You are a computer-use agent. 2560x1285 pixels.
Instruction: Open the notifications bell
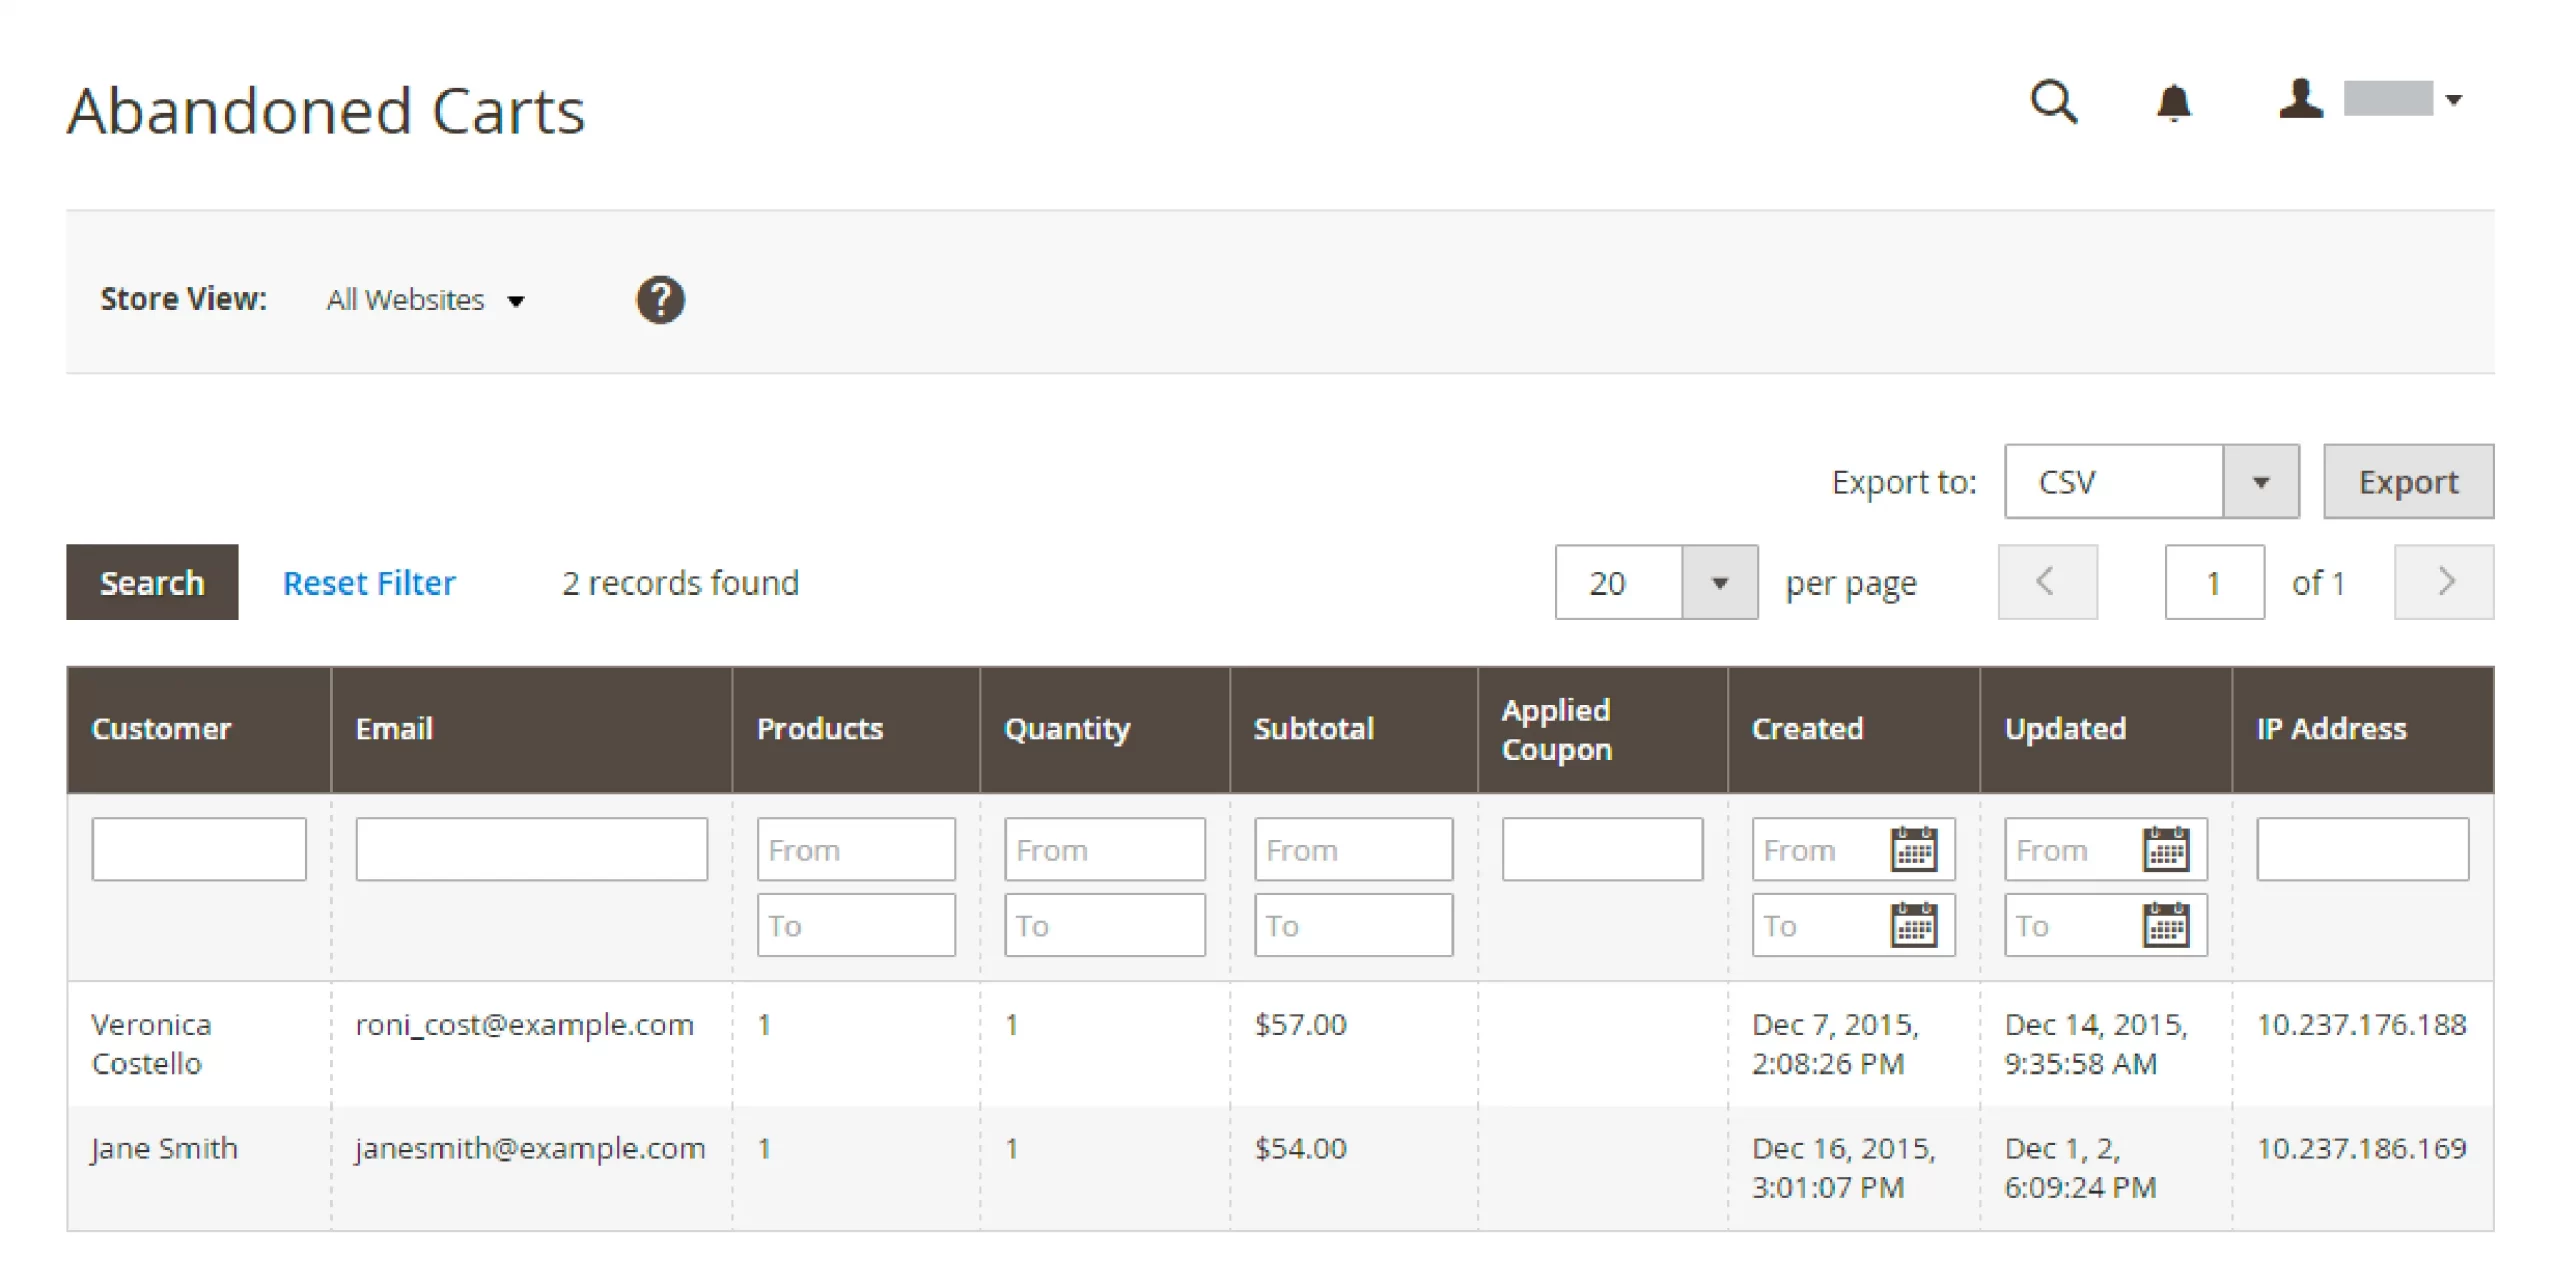[2173, 103]
